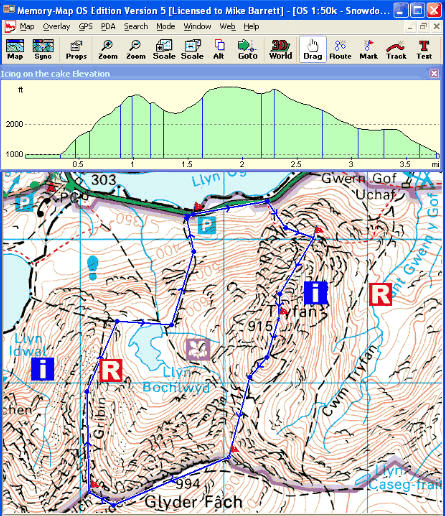Viewport: 445px width, 516px height.
Task: Select the Mark waypoint tool
Action: (368, 49)
